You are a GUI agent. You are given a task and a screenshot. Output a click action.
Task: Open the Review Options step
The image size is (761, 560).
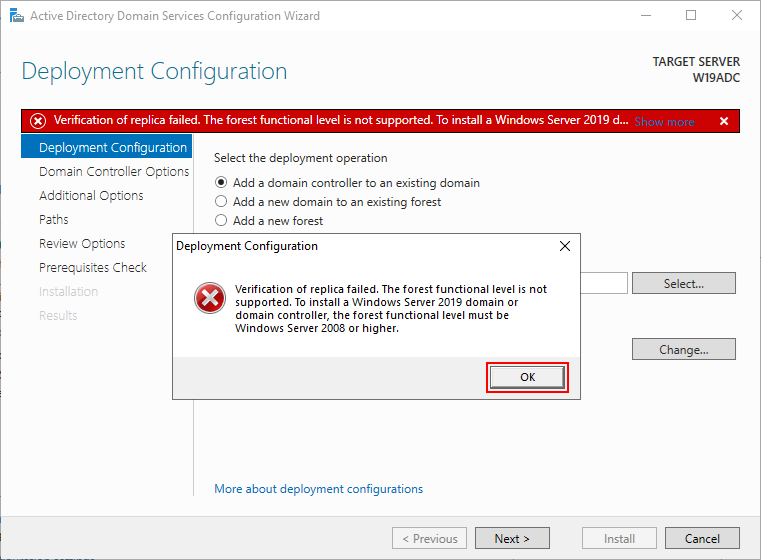(x=82, y=243)
